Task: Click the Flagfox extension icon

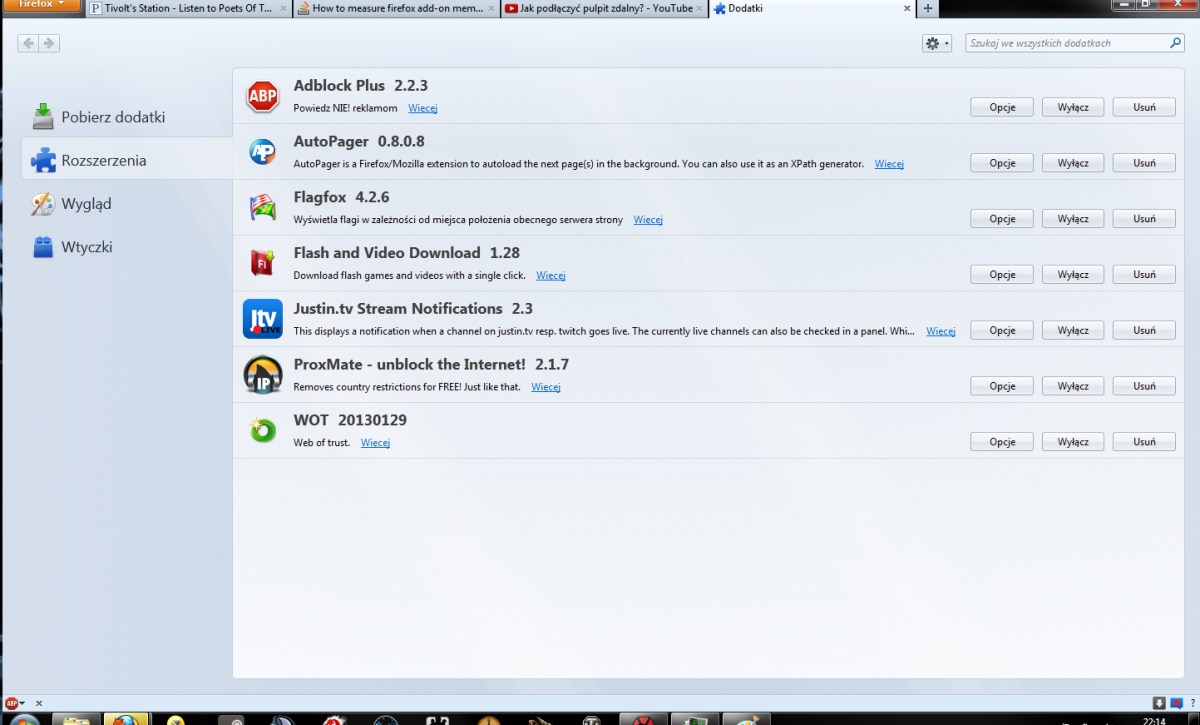Action: (x=262, y=208)
